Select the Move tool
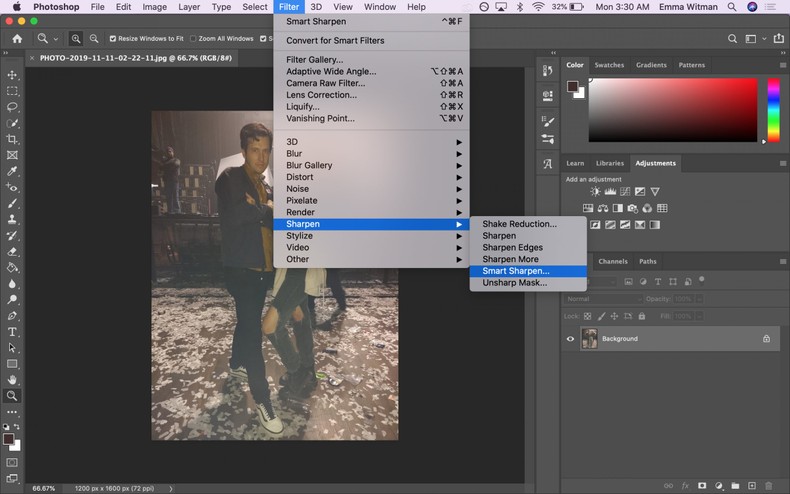The image size is (790, 494). (12, 75)
